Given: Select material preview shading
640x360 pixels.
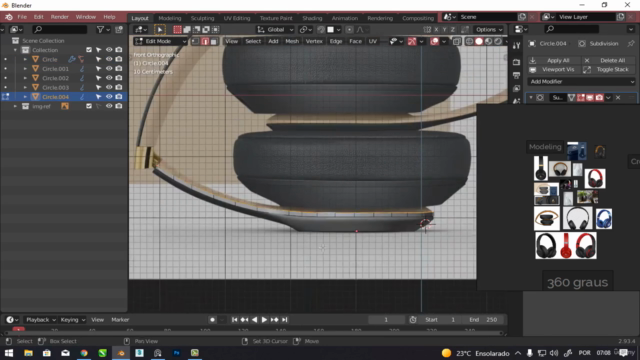Looking at the screenshot, I should tap(488, 41).
